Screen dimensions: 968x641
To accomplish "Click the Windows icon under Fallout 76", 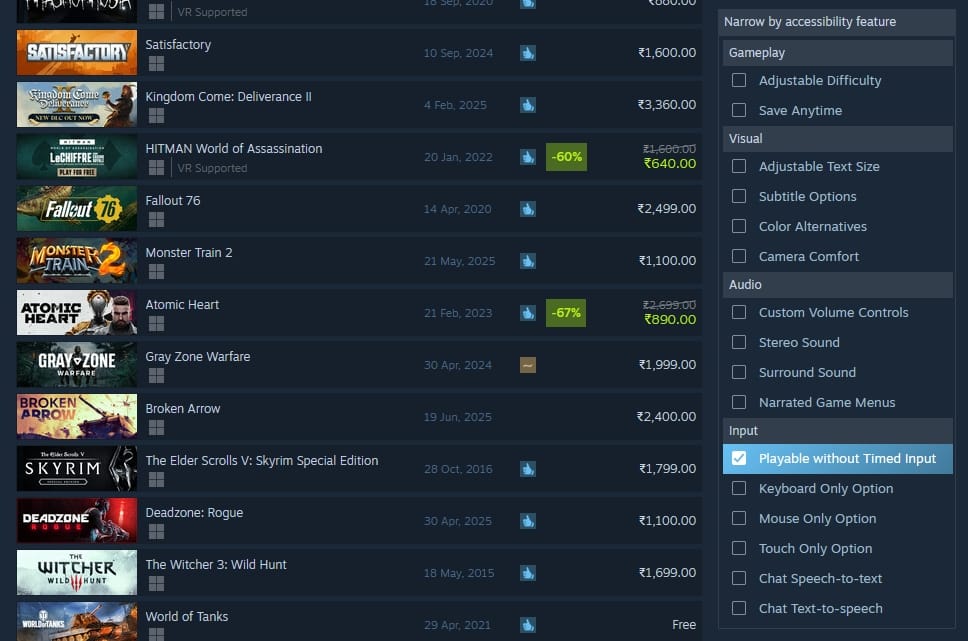I will pos(156,219).
